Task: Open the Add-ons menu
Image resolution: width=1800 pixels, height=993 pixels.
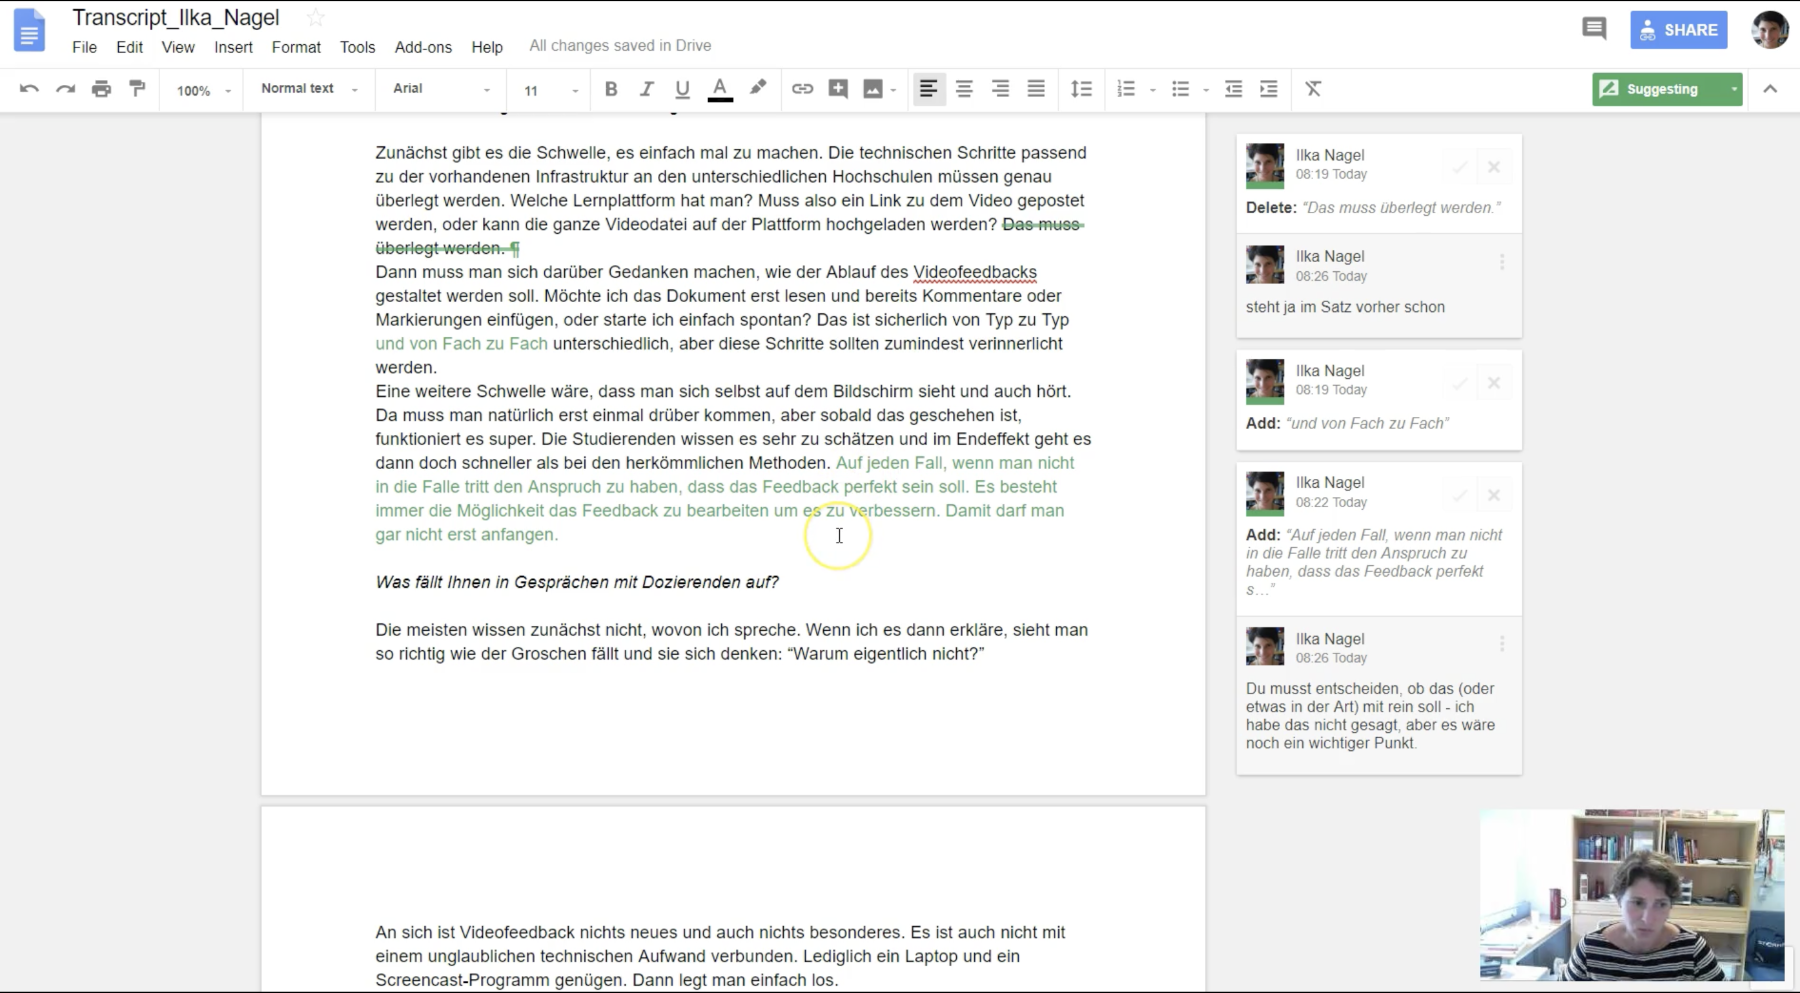Action: [423, 47]
